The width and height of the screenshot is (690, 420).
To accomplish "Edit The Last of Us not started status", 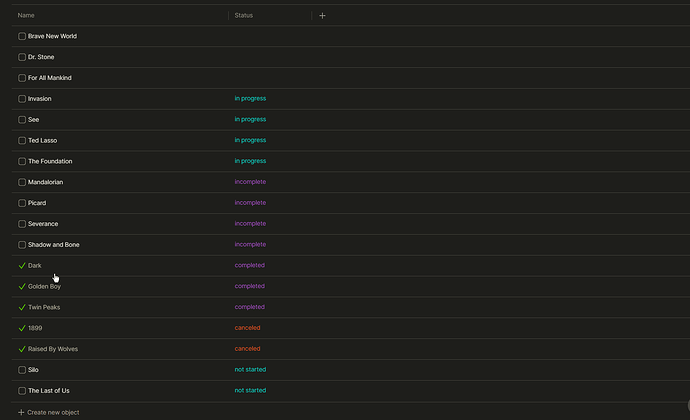I will (250, 391).
